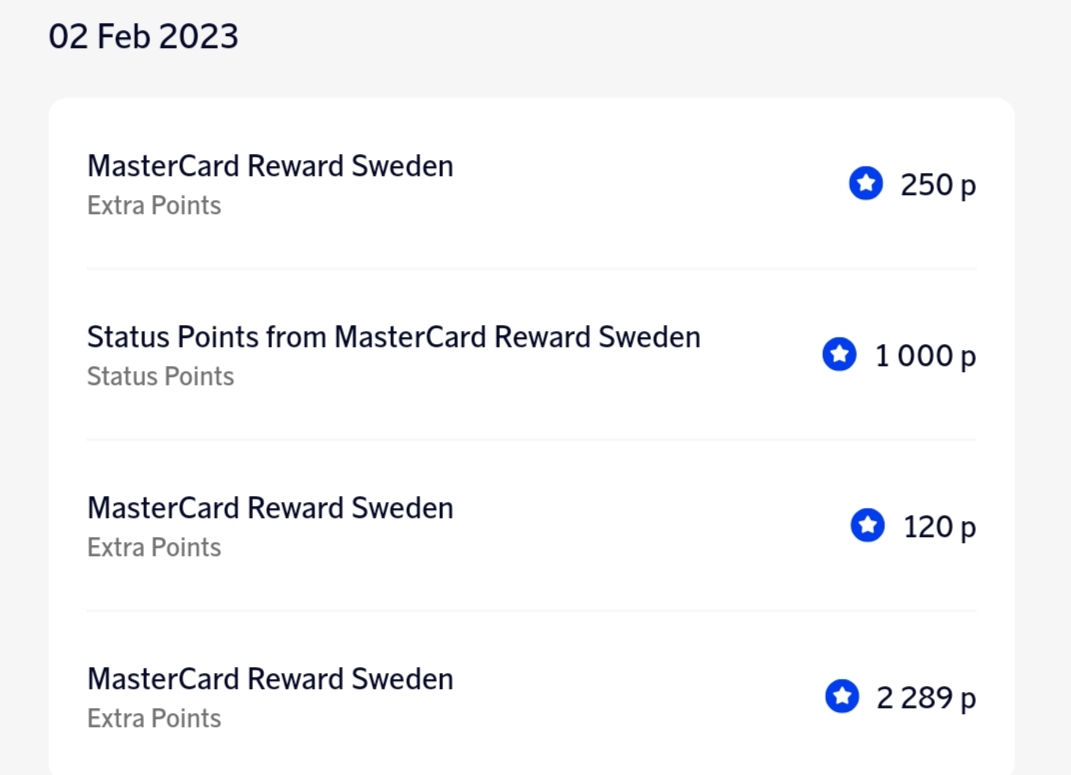The width and height of the screenshot is (1071, 775).
Task: Select the 120 p points value
Action: [939, 527]
